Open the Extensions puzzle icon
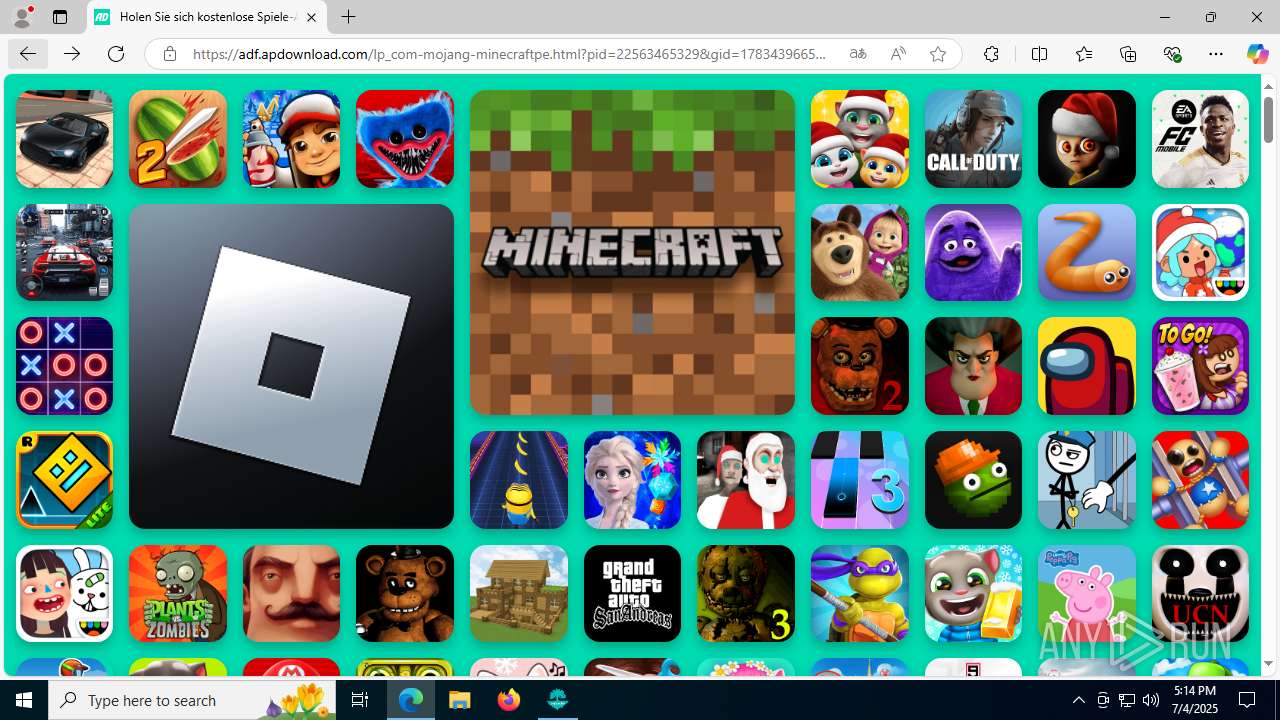 [x=991, y=54]
